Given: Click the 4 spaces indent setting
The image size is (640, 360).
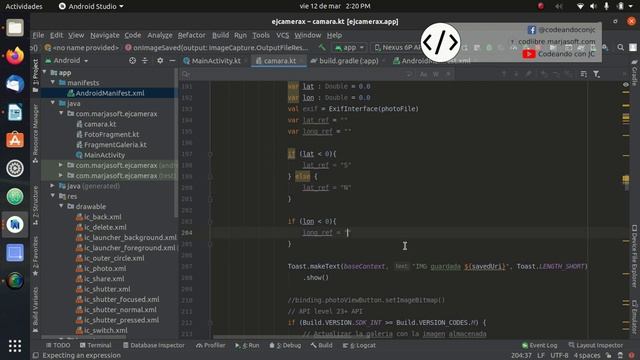Looking at the screenshot, I should [587, 356].
